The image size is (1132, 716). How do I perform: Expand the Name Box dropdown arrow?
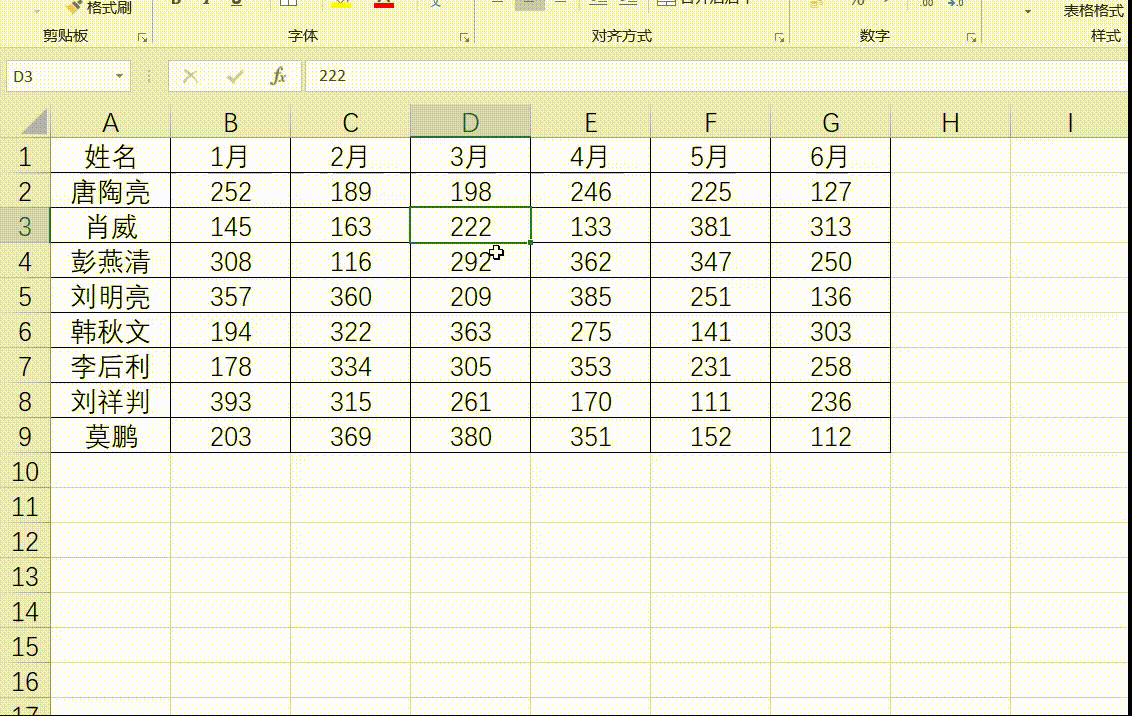coord(119,76)
